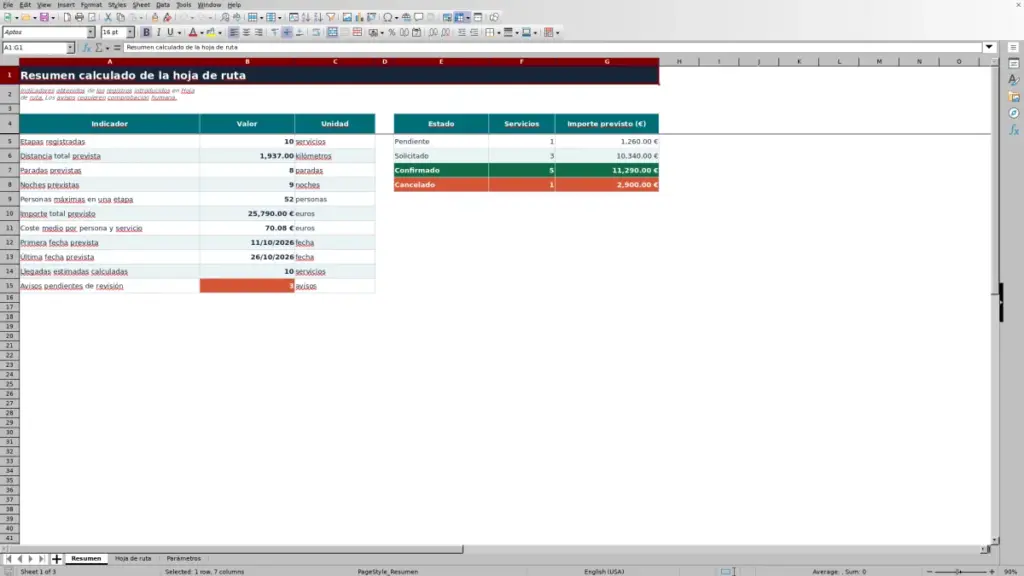
Task: Toggle Bold formatting
Action: pos(146,33)
